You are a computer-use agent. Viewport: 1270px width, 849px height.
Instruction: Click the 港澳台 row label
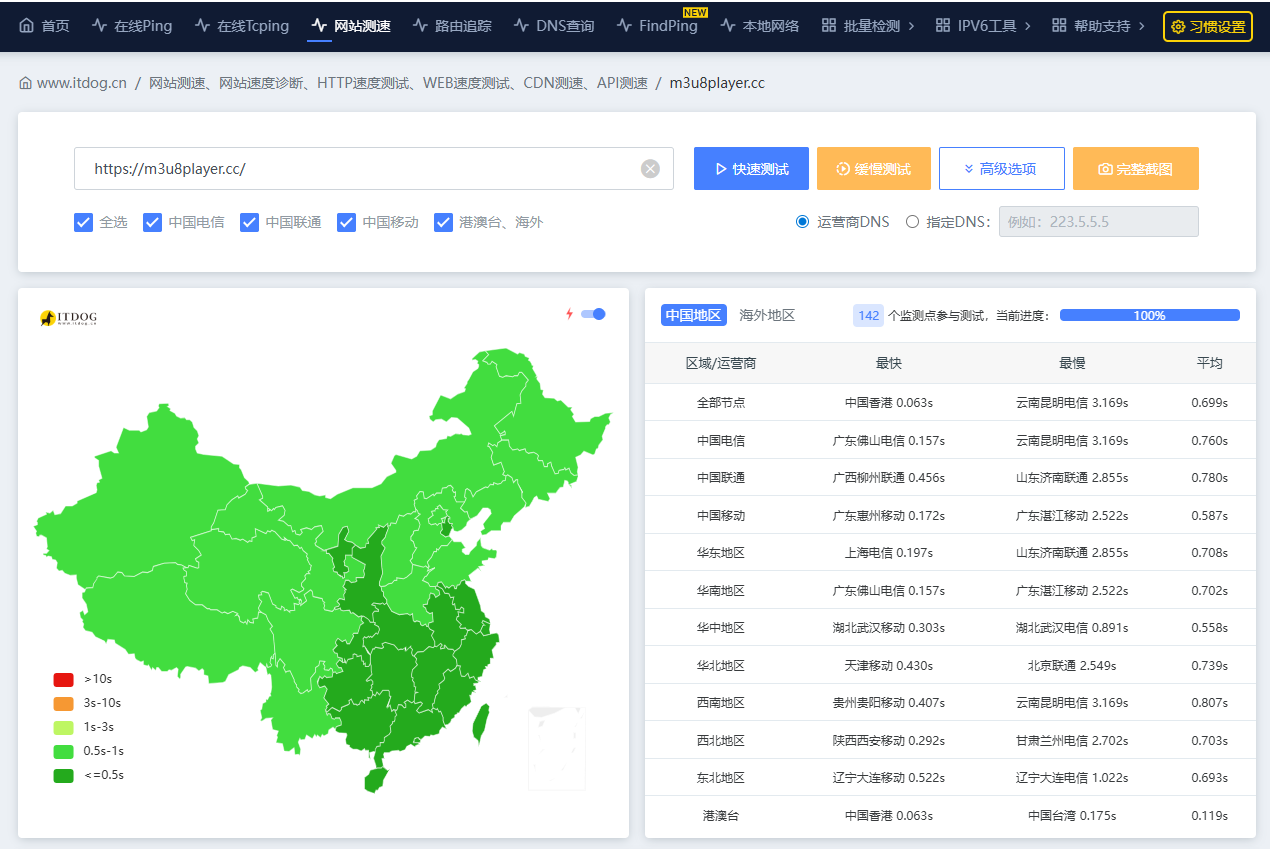pyautogui.click(x=720, y=815)
